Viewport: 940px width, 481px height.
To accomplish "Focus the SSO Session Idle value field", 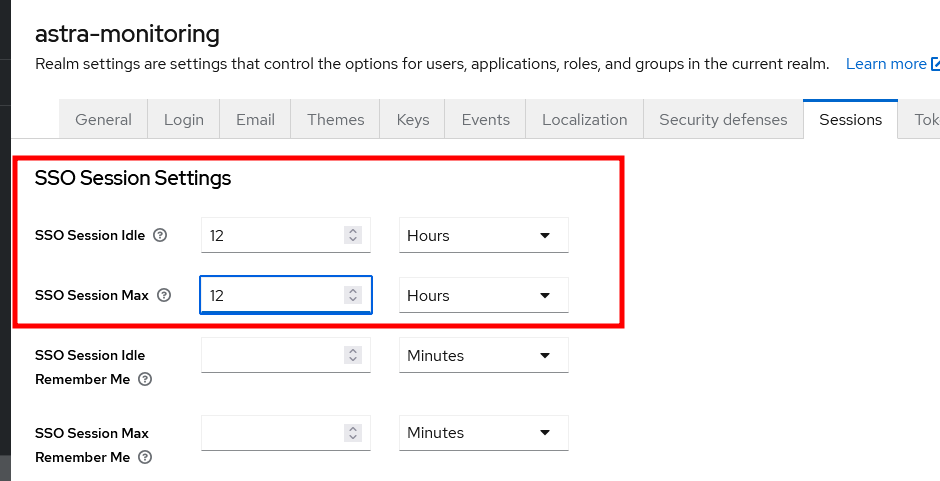I will [x=272, y=236].
